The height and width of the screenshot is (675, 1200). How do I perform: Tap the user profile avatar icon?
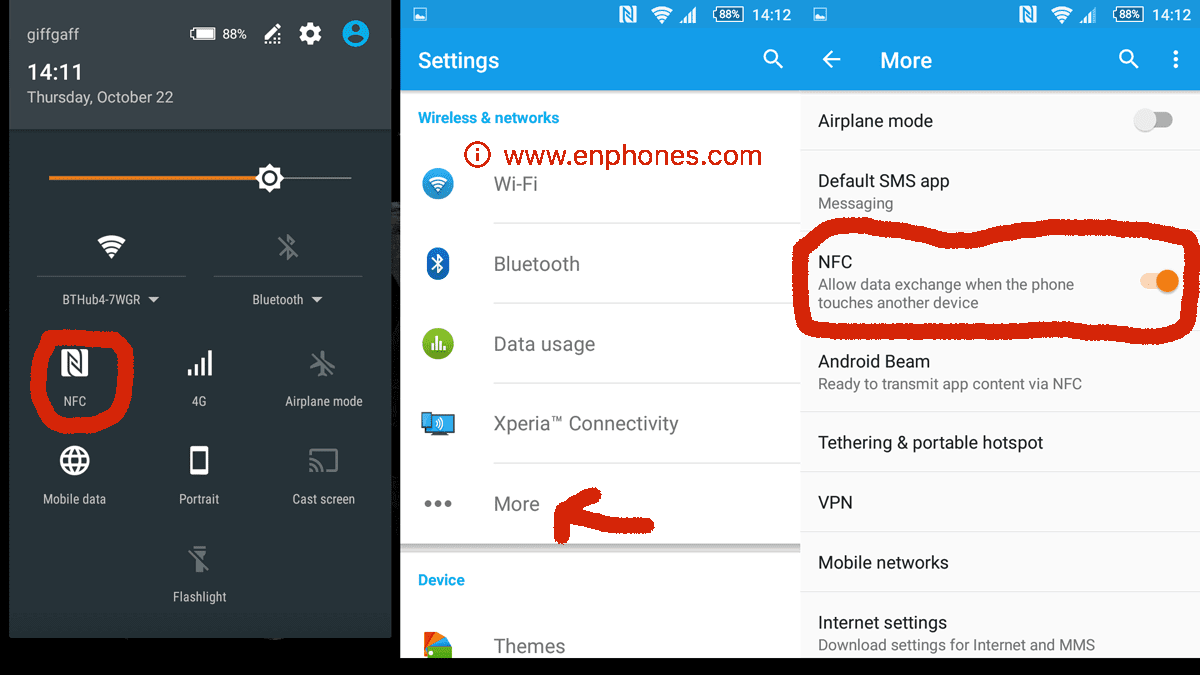[355, 34]
